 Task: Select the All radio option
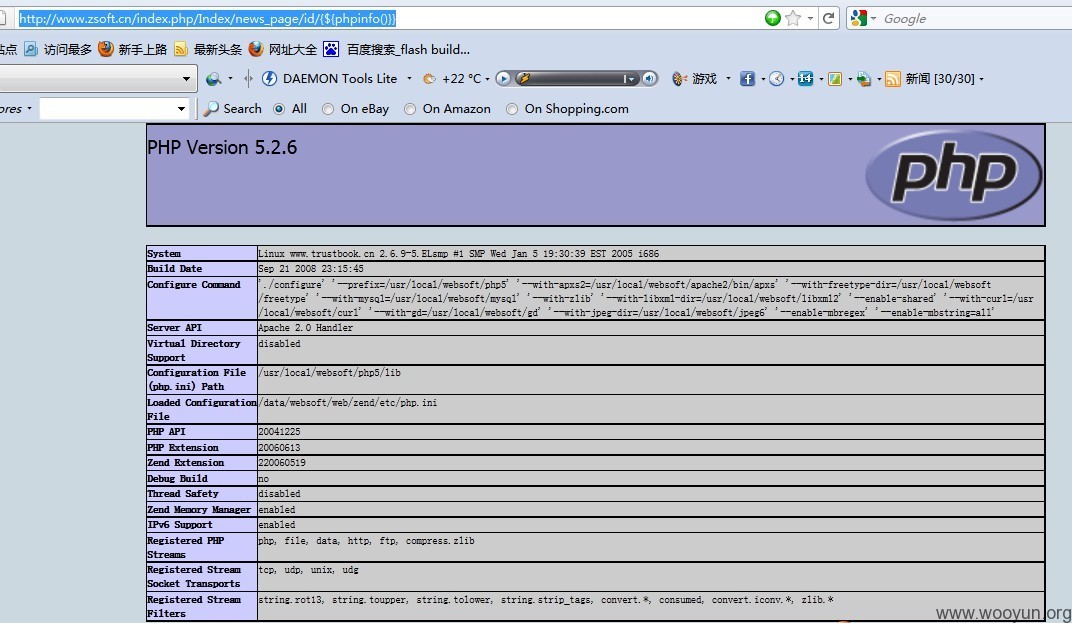click(x=279, y=109)
